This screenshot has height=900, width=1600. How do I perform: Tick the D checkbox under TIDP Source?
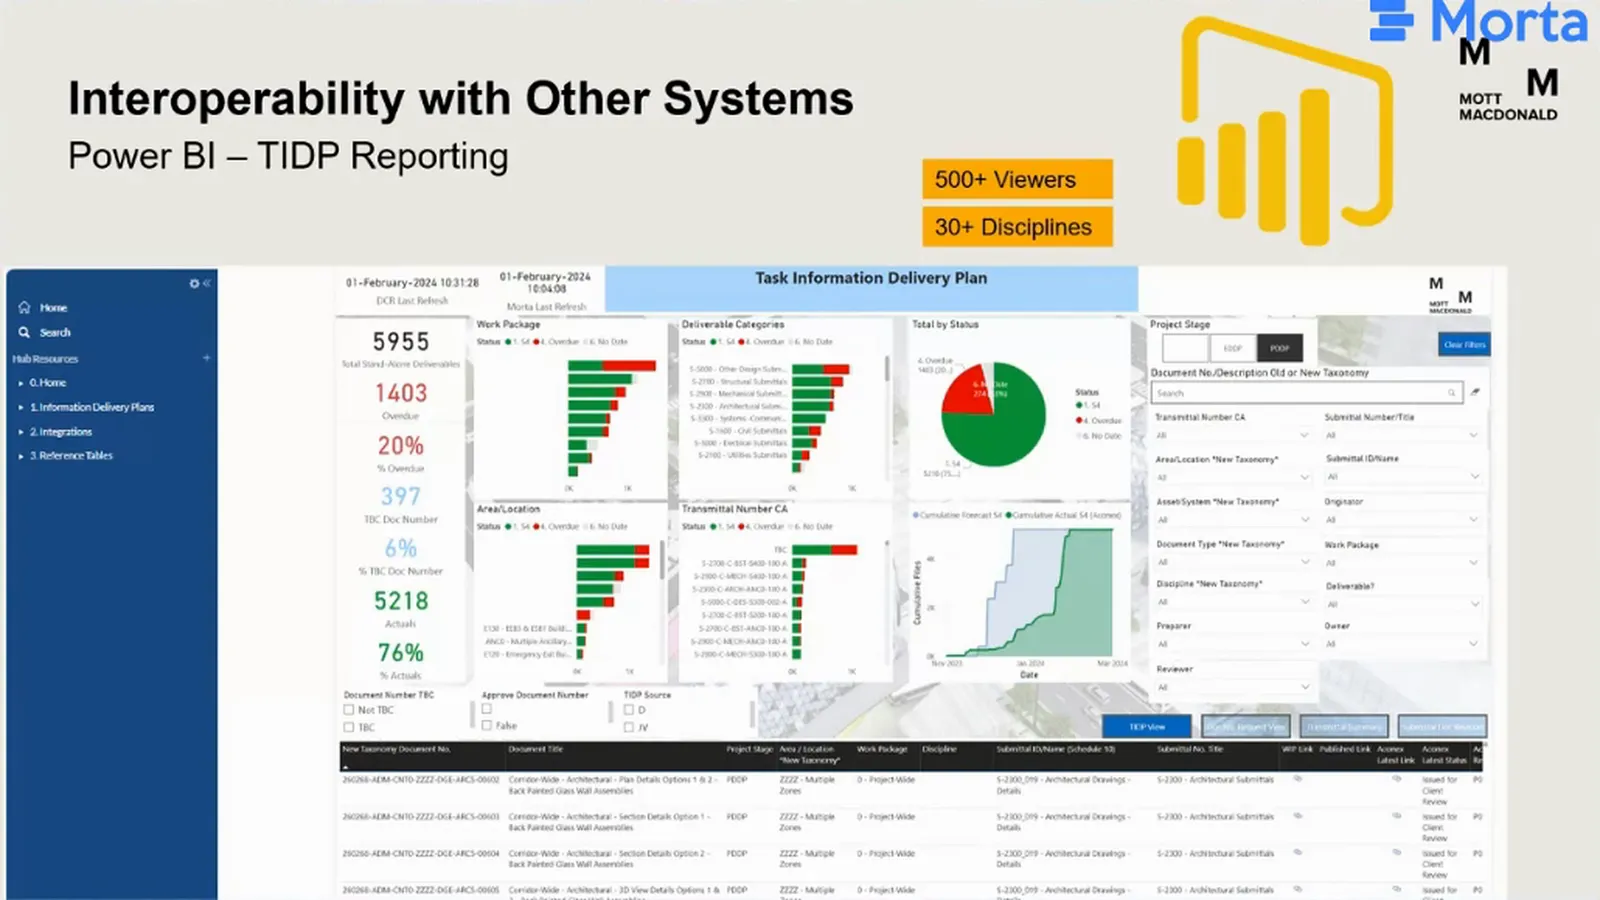click(629, 710)
